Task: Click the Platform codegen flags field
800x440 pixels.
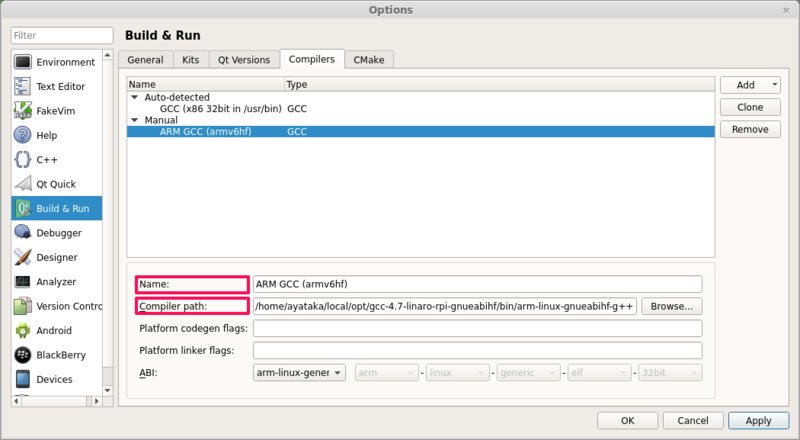Action: (478, 328)
